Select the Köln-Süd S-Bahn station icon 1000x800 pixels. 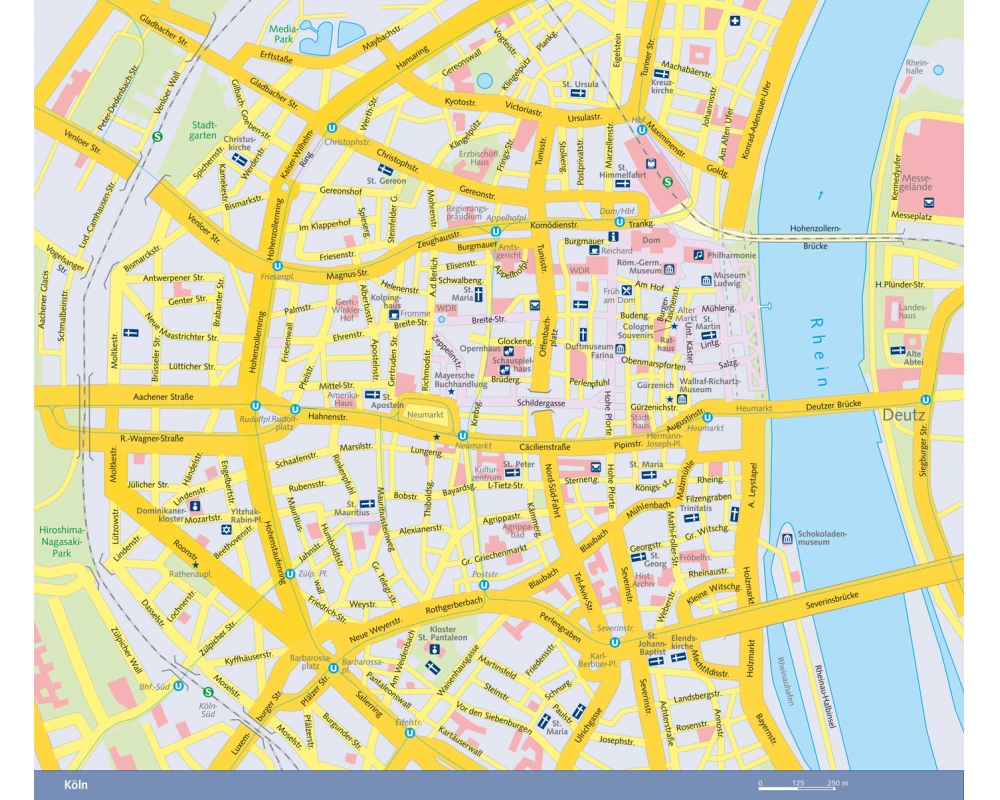tap(208, 691)
